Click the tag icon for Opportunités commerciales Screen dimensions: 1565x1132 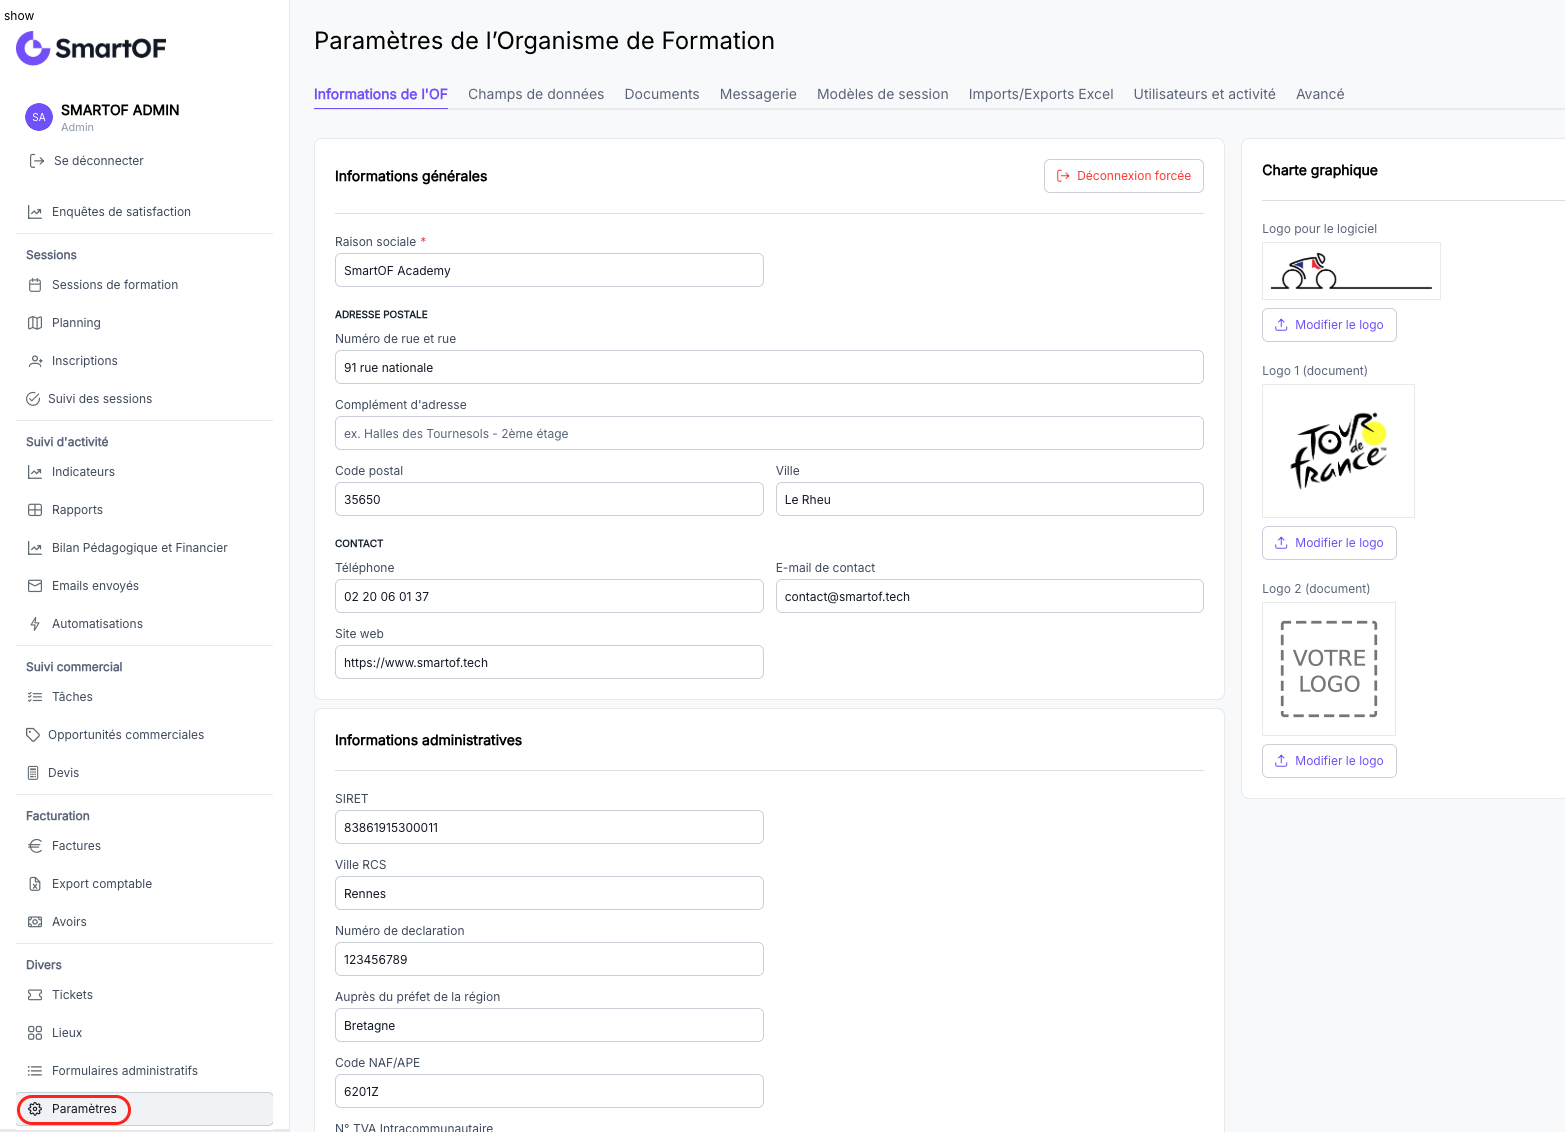(x=33, y=735)
